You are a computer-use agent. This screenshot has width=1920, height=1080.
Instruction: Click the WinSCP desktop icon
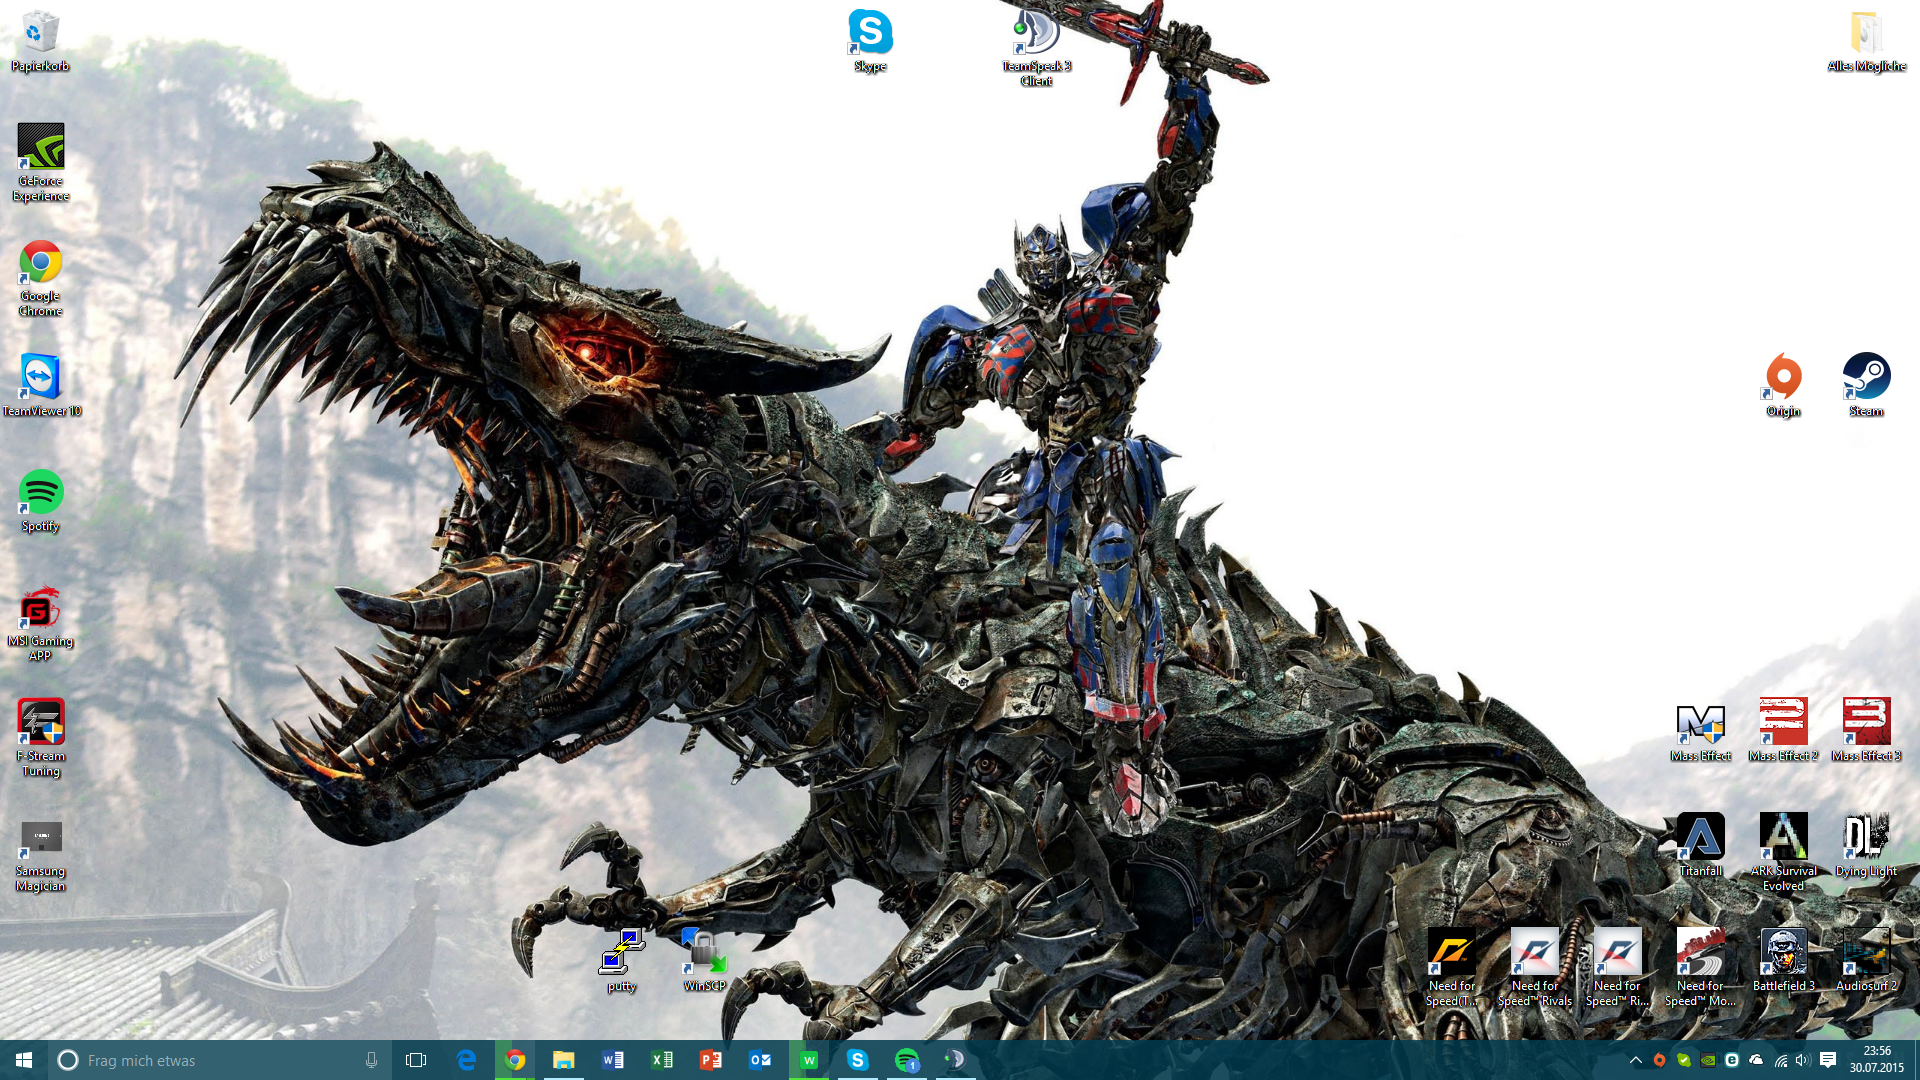pyautogui.click(x=705, y=953)
